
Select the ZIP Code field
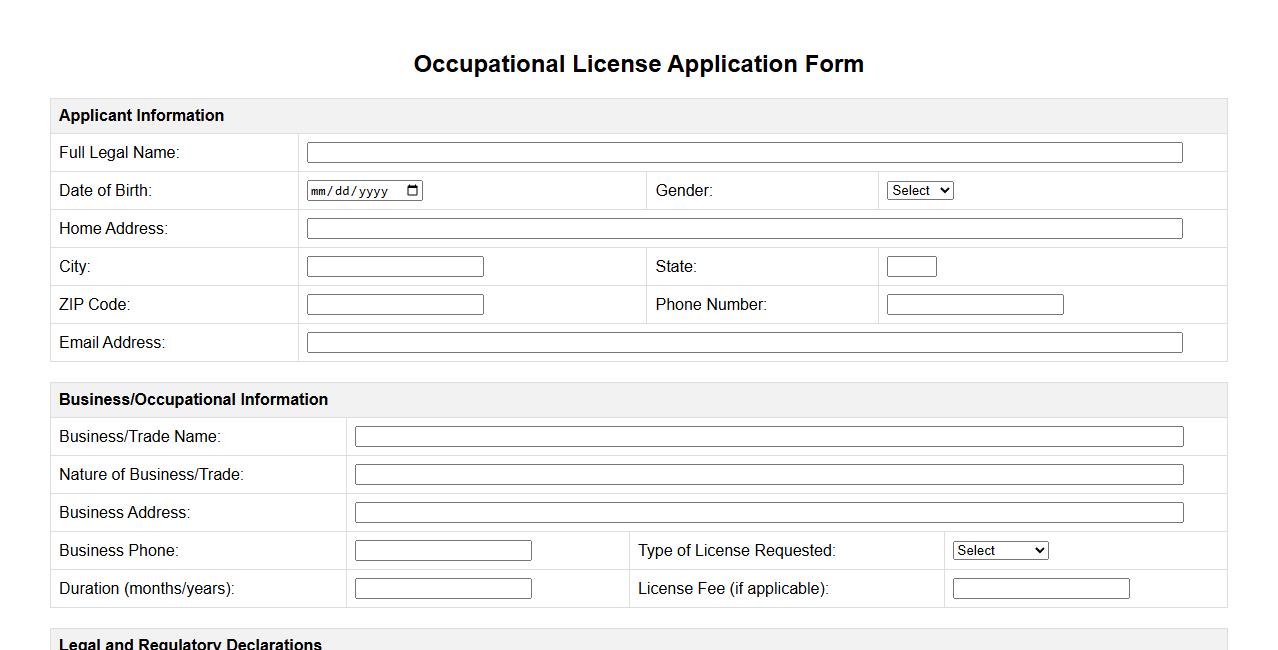coord(394,304)
